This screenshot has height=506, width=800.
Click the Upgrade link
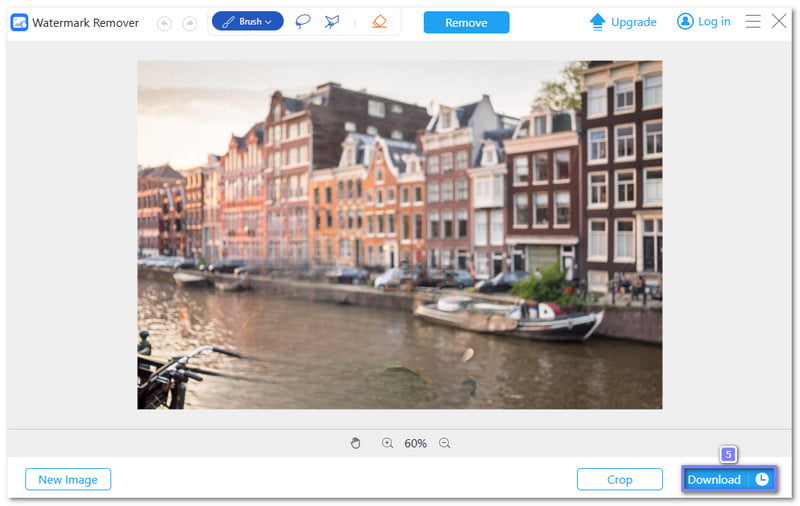coord(623,22)
